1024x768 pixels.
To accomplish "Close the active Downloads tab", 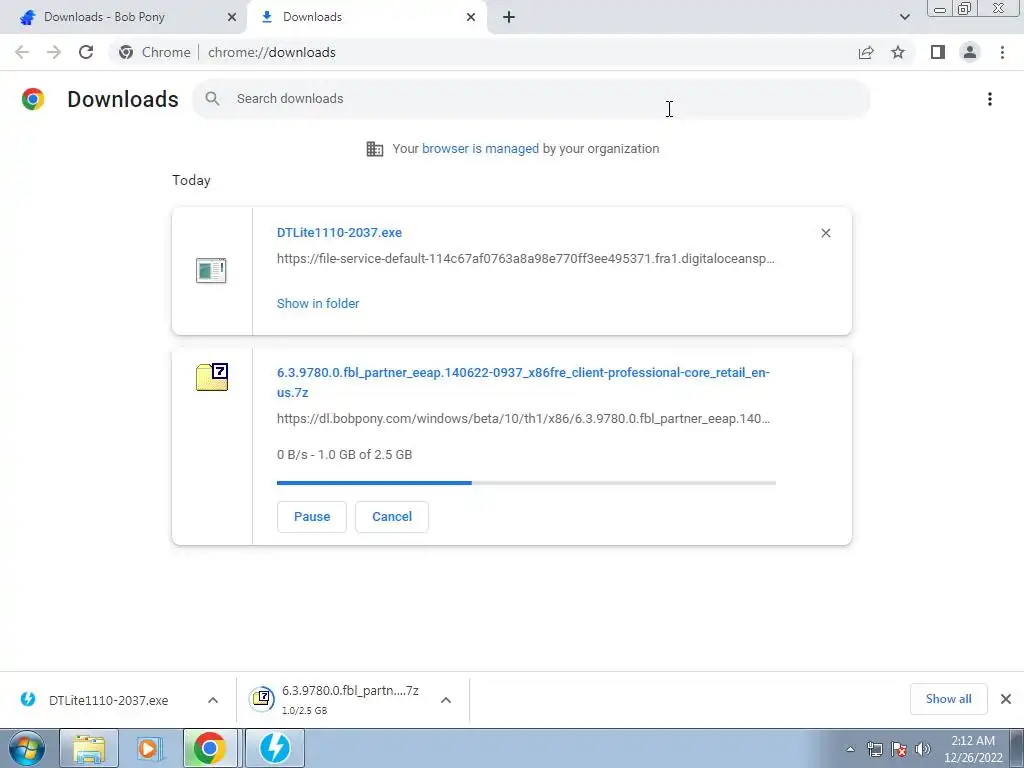I will pos(471,17).
